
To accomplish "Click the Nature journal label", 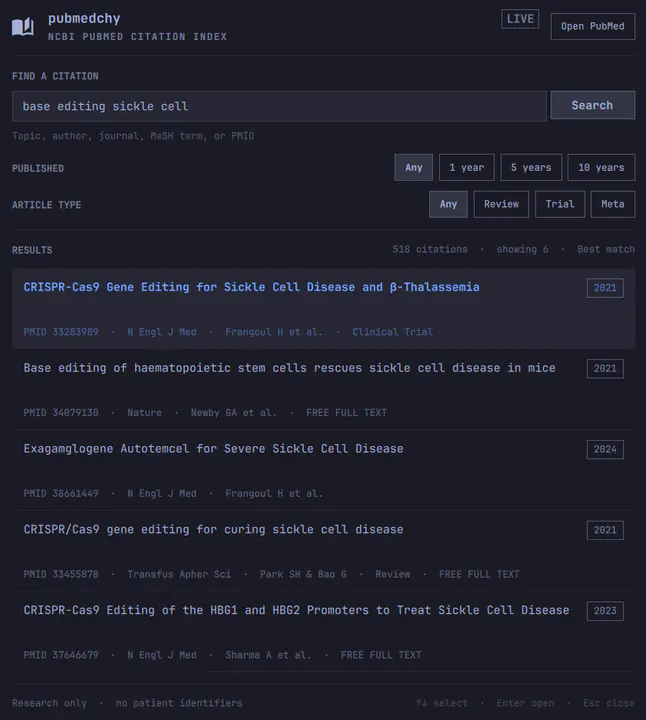I will [144, 413].
